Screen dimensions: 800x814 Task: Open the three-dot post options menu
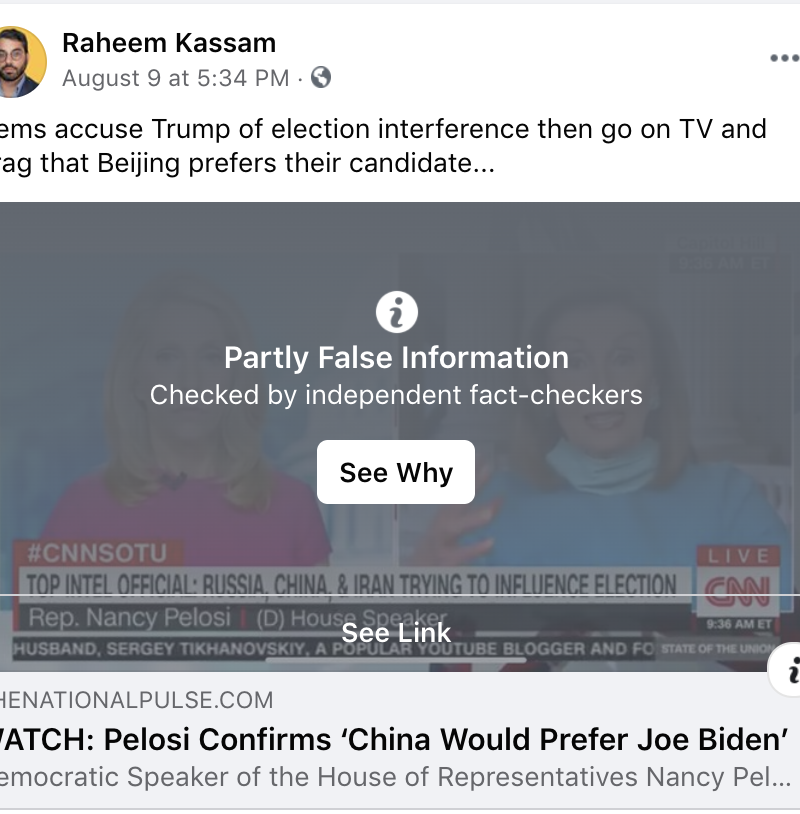(x=784, y=58)
